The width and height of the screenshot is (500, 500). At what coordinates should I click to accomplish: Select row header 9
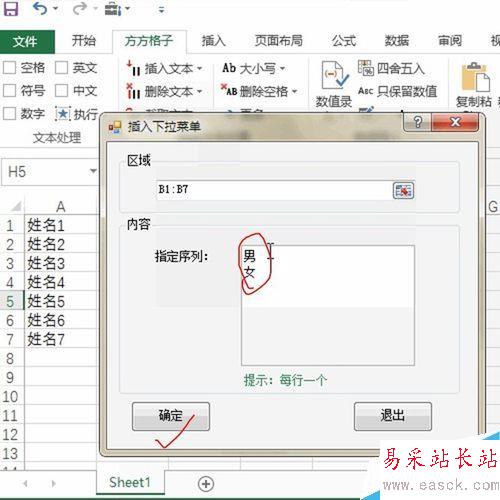pyautogui.click(x=11, y=378)
